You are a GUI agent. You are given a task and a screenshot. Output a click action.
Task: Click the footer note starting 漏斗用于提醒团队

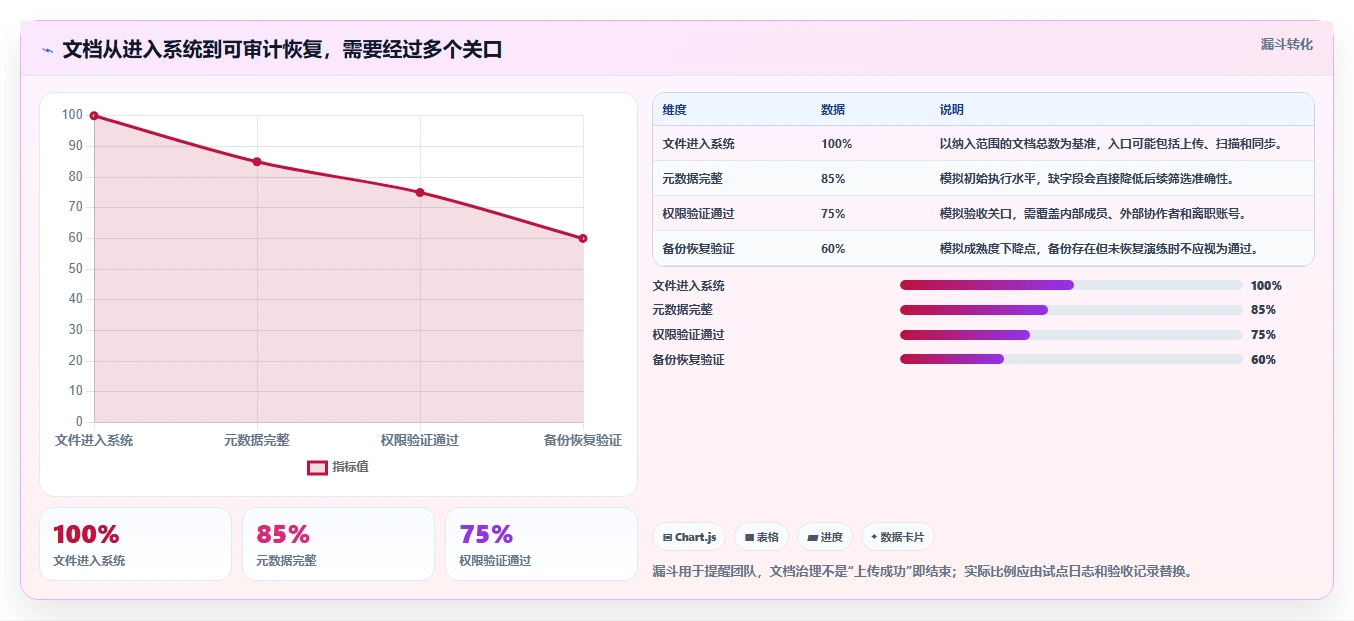tap(922, 572)
